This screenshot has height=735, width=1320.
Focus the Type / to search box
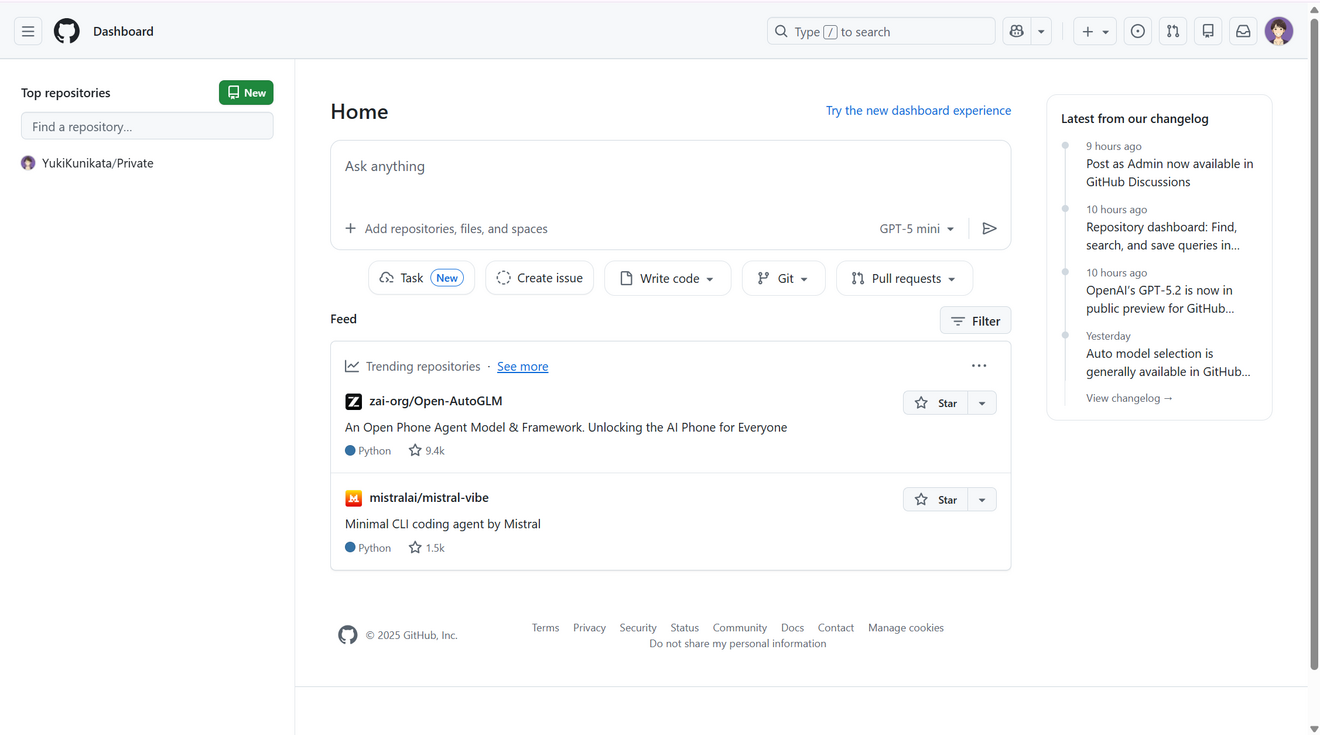tap(881, 32)
